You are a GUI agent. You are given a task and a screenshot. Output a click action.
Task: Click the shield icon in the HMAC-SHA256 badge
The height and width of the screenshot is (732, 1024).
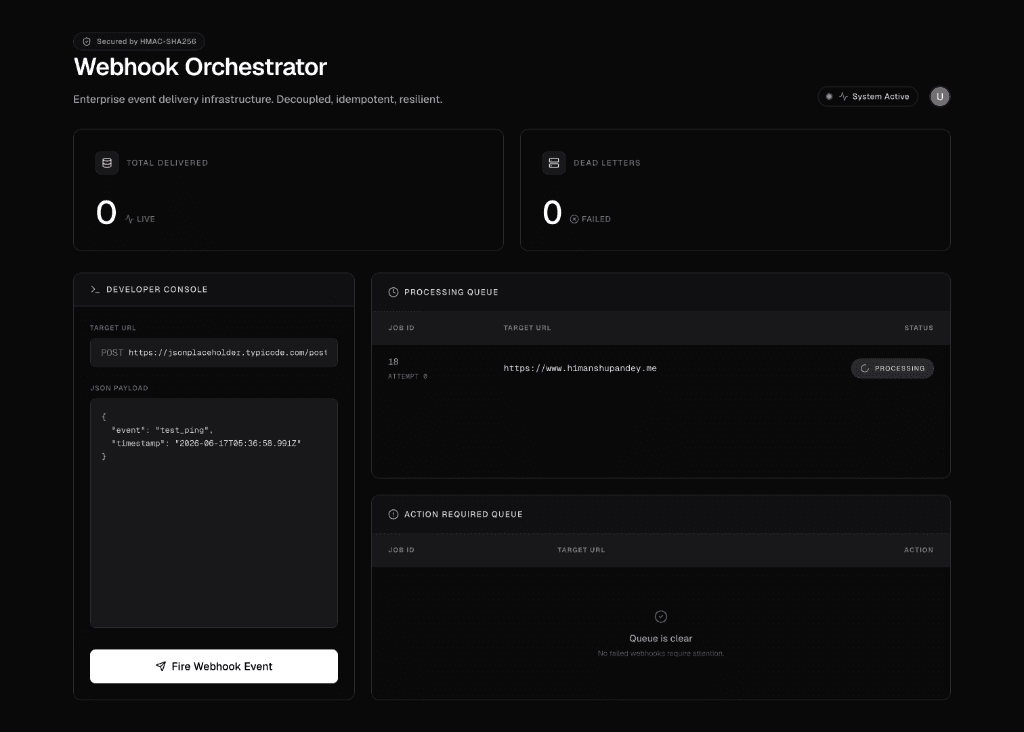pos(86,42)
